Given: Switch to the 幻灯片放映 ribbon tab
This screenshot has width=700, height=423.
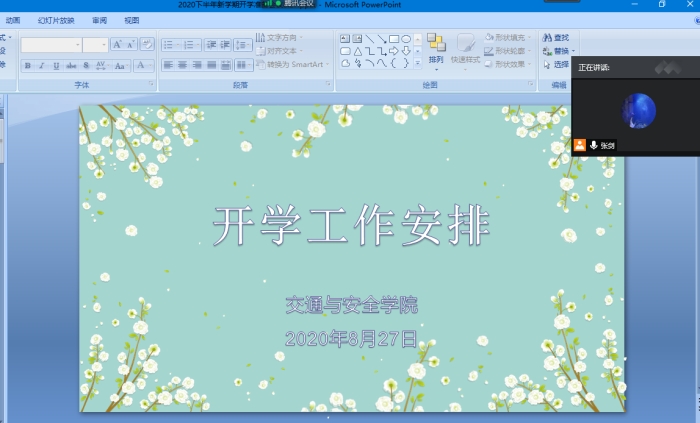Looking at the screenshot, I should pos(56,19).
